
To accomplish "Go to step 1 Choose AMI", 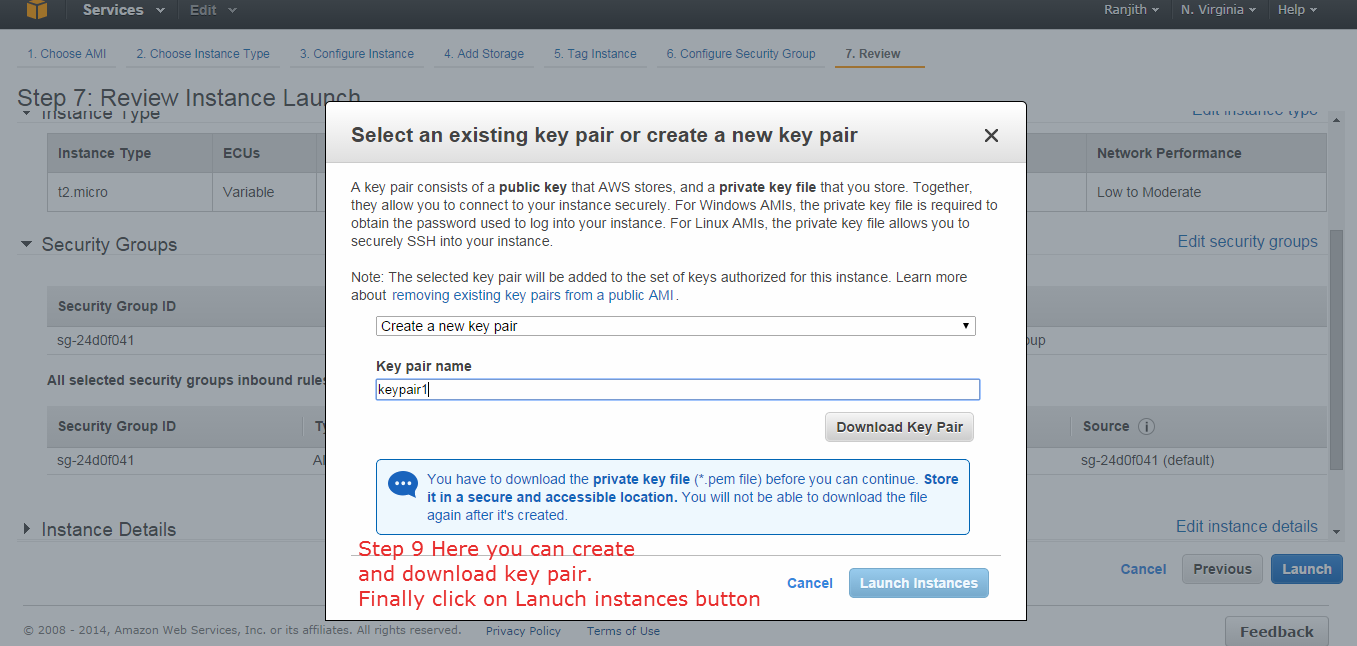I will click(66, 54).
